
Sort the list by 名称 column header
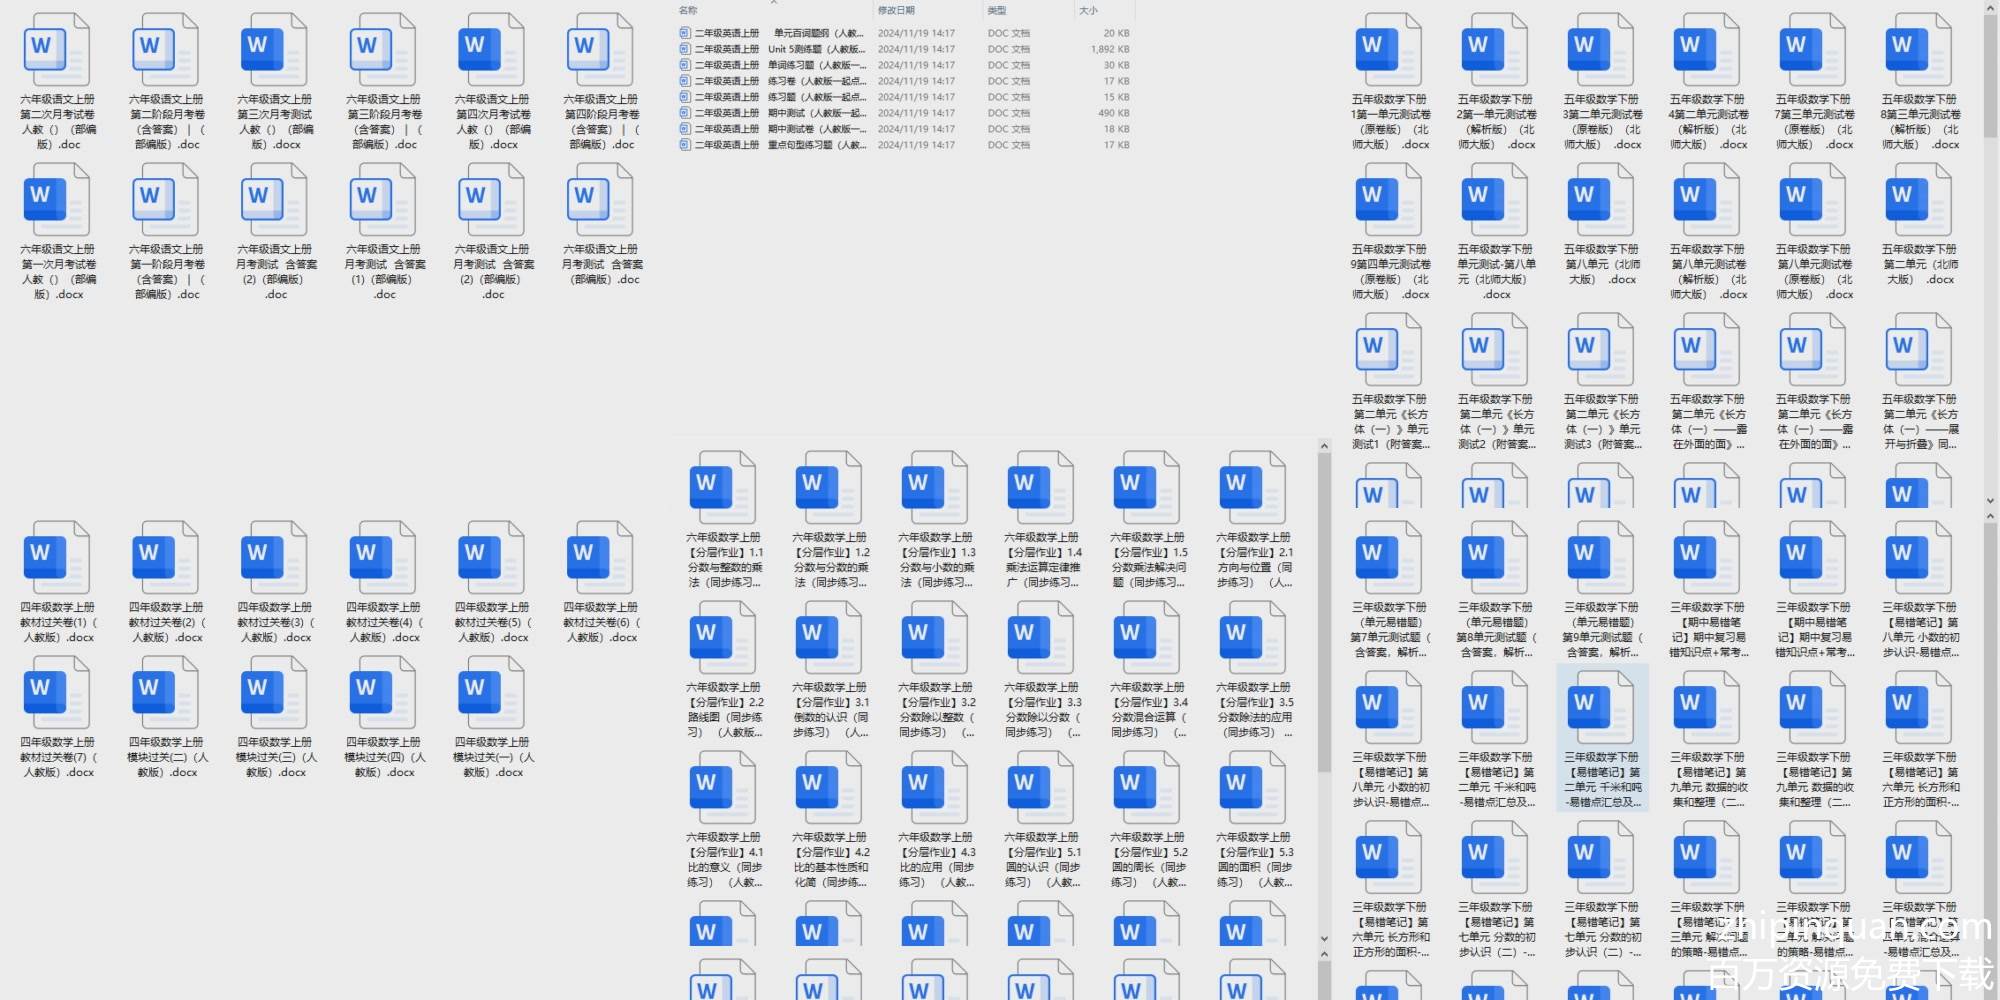tap(689, 10)
